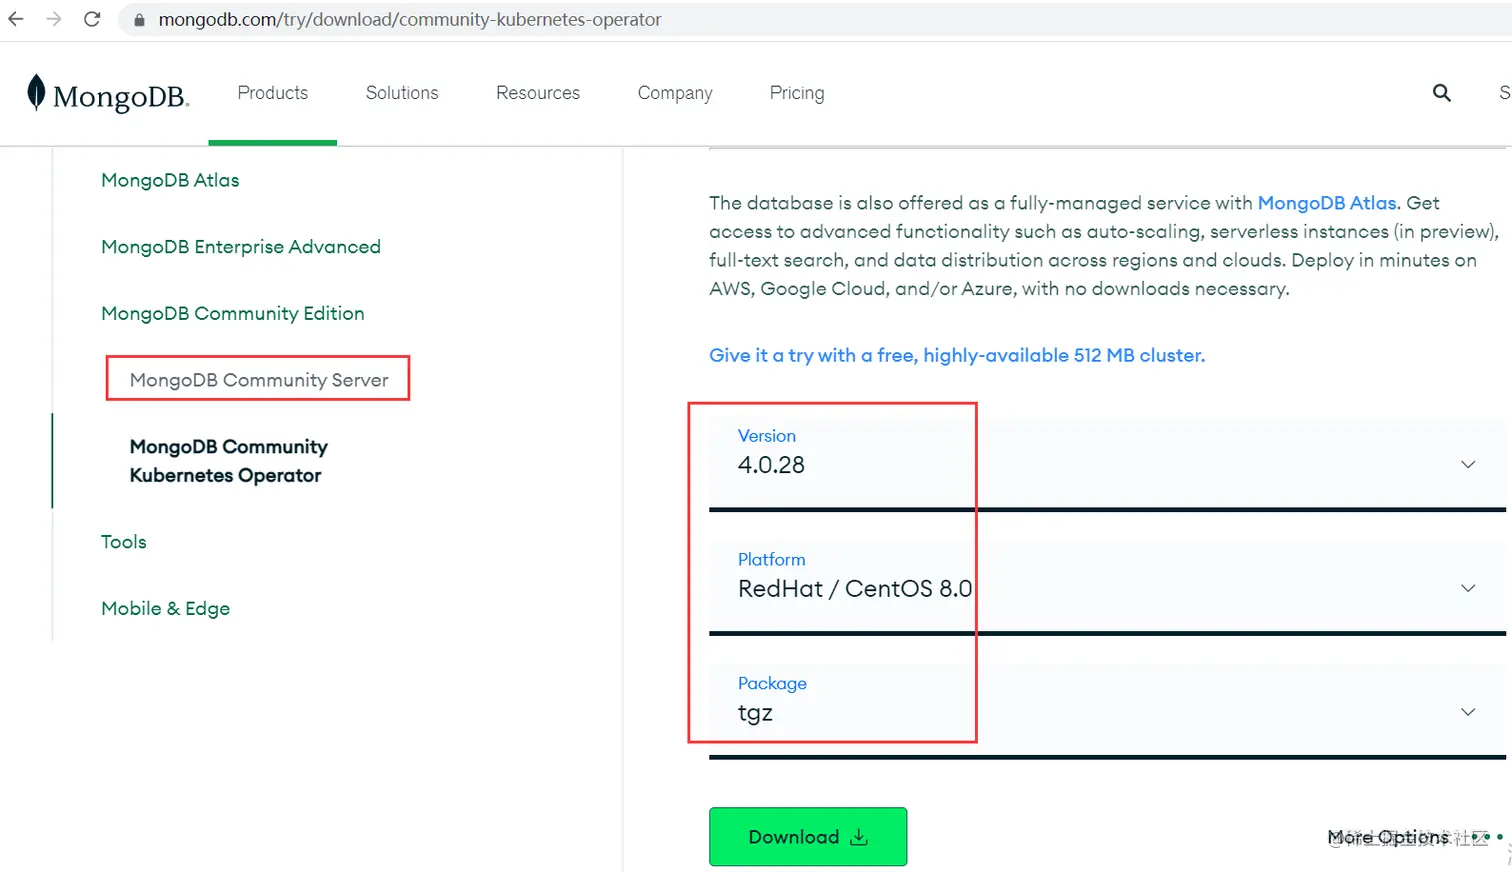Open Tools in sidebar

coord(124,542)
